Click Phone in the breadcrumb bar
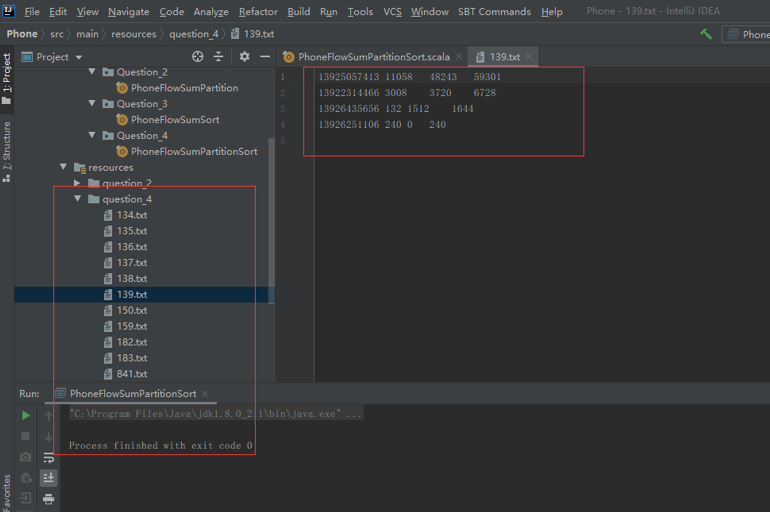This screenshot has width=770, height=512. [x=22, y=34]
